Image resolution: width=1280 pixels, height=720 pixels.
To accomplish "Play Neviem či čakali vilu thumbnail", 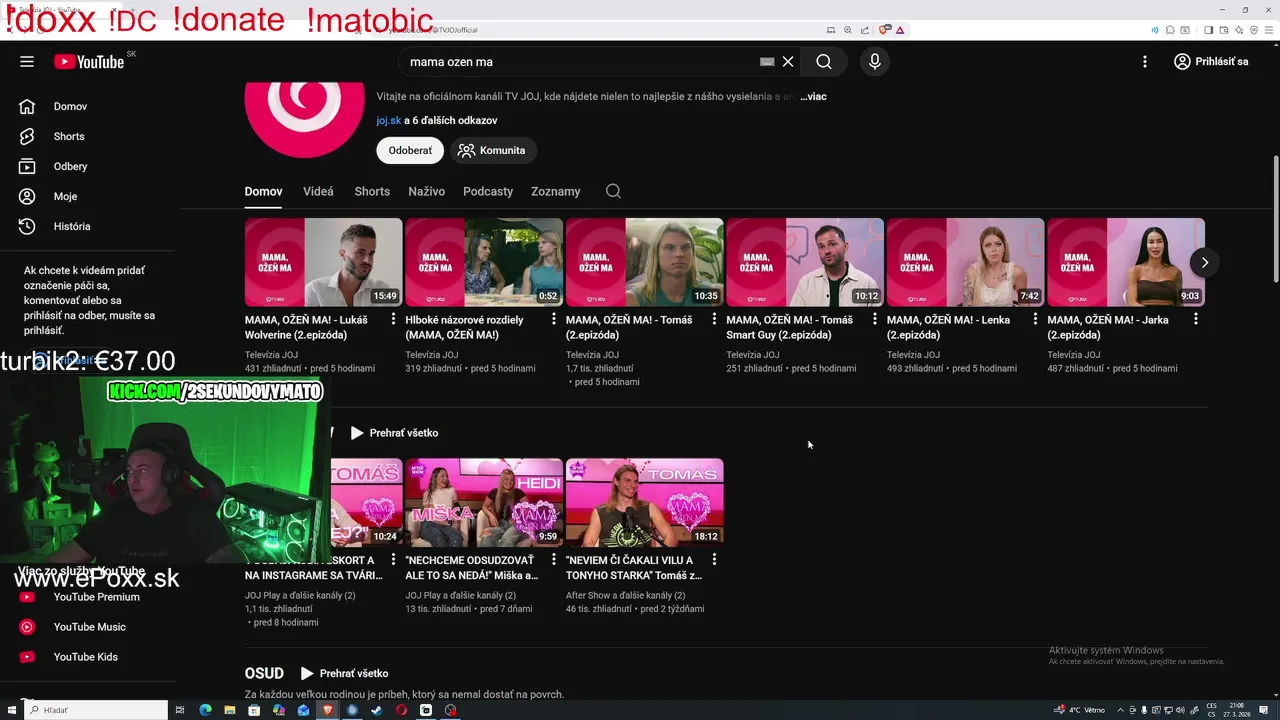I will (644, 502).
